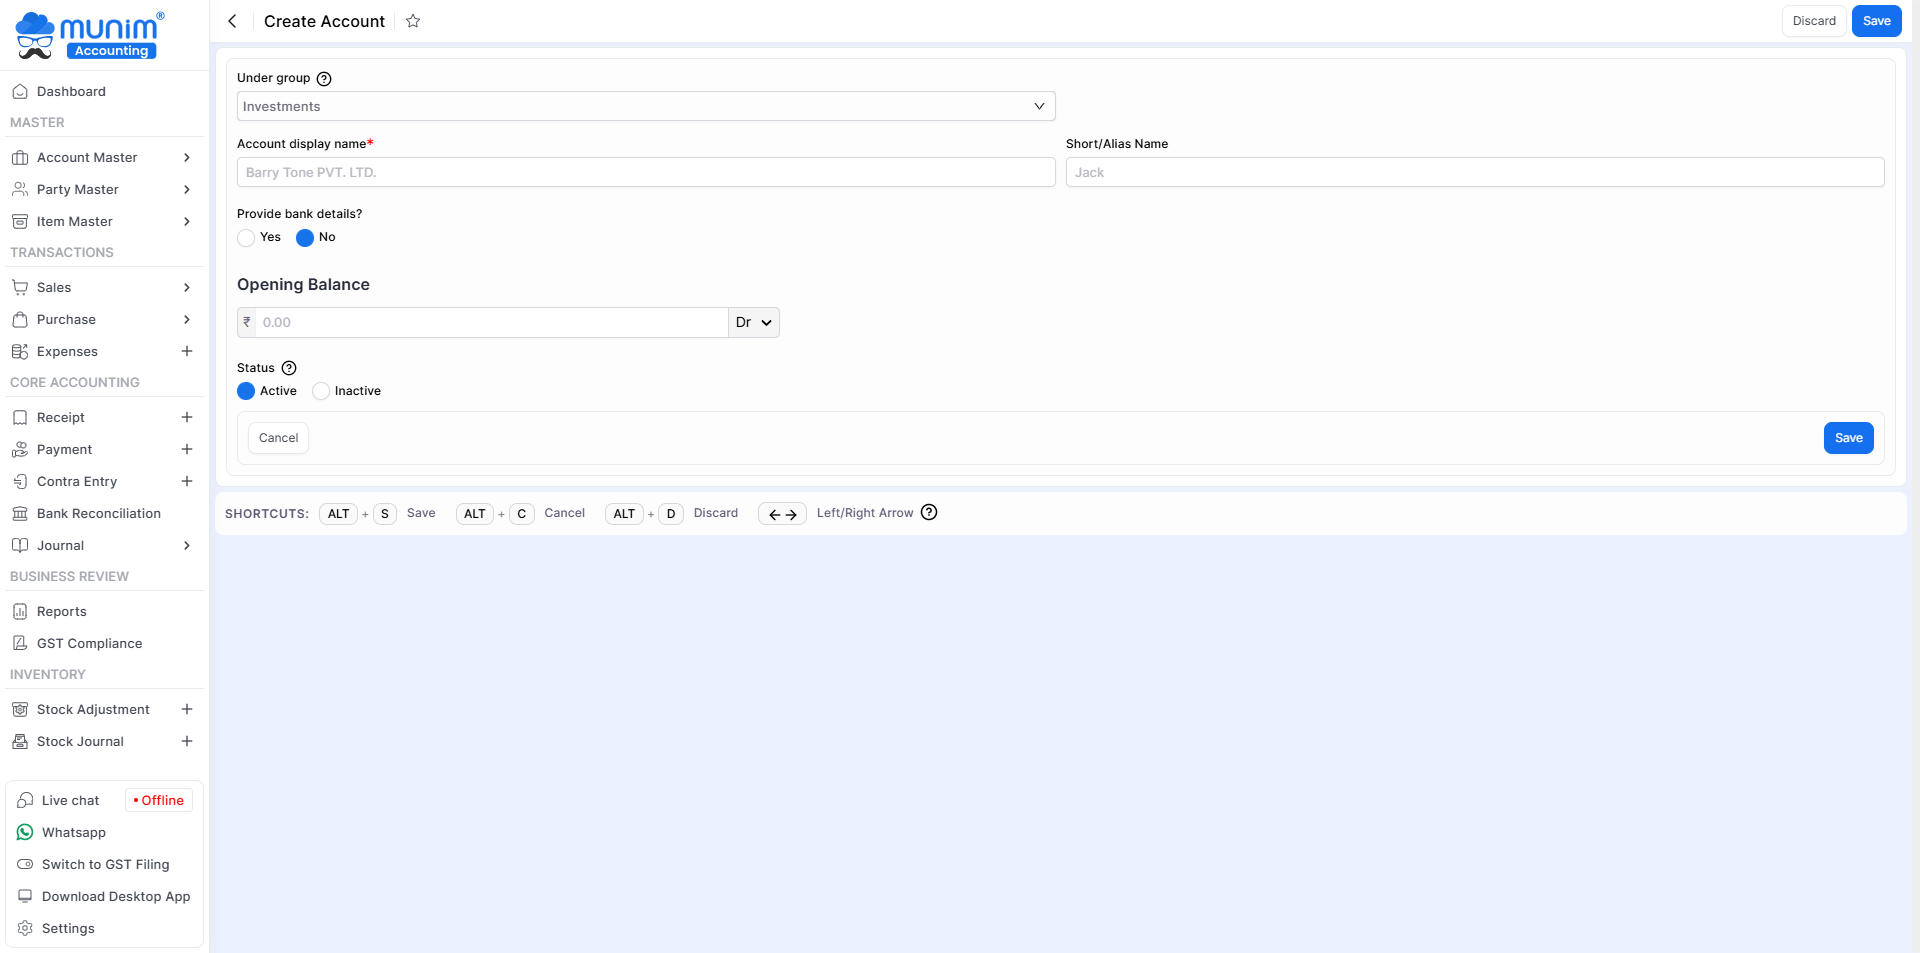Click the Discard button at top

tap(1813, 21)
